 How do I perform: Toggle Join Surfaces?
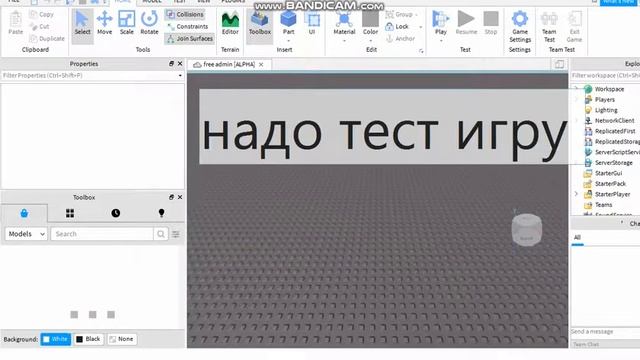(190, 39)
